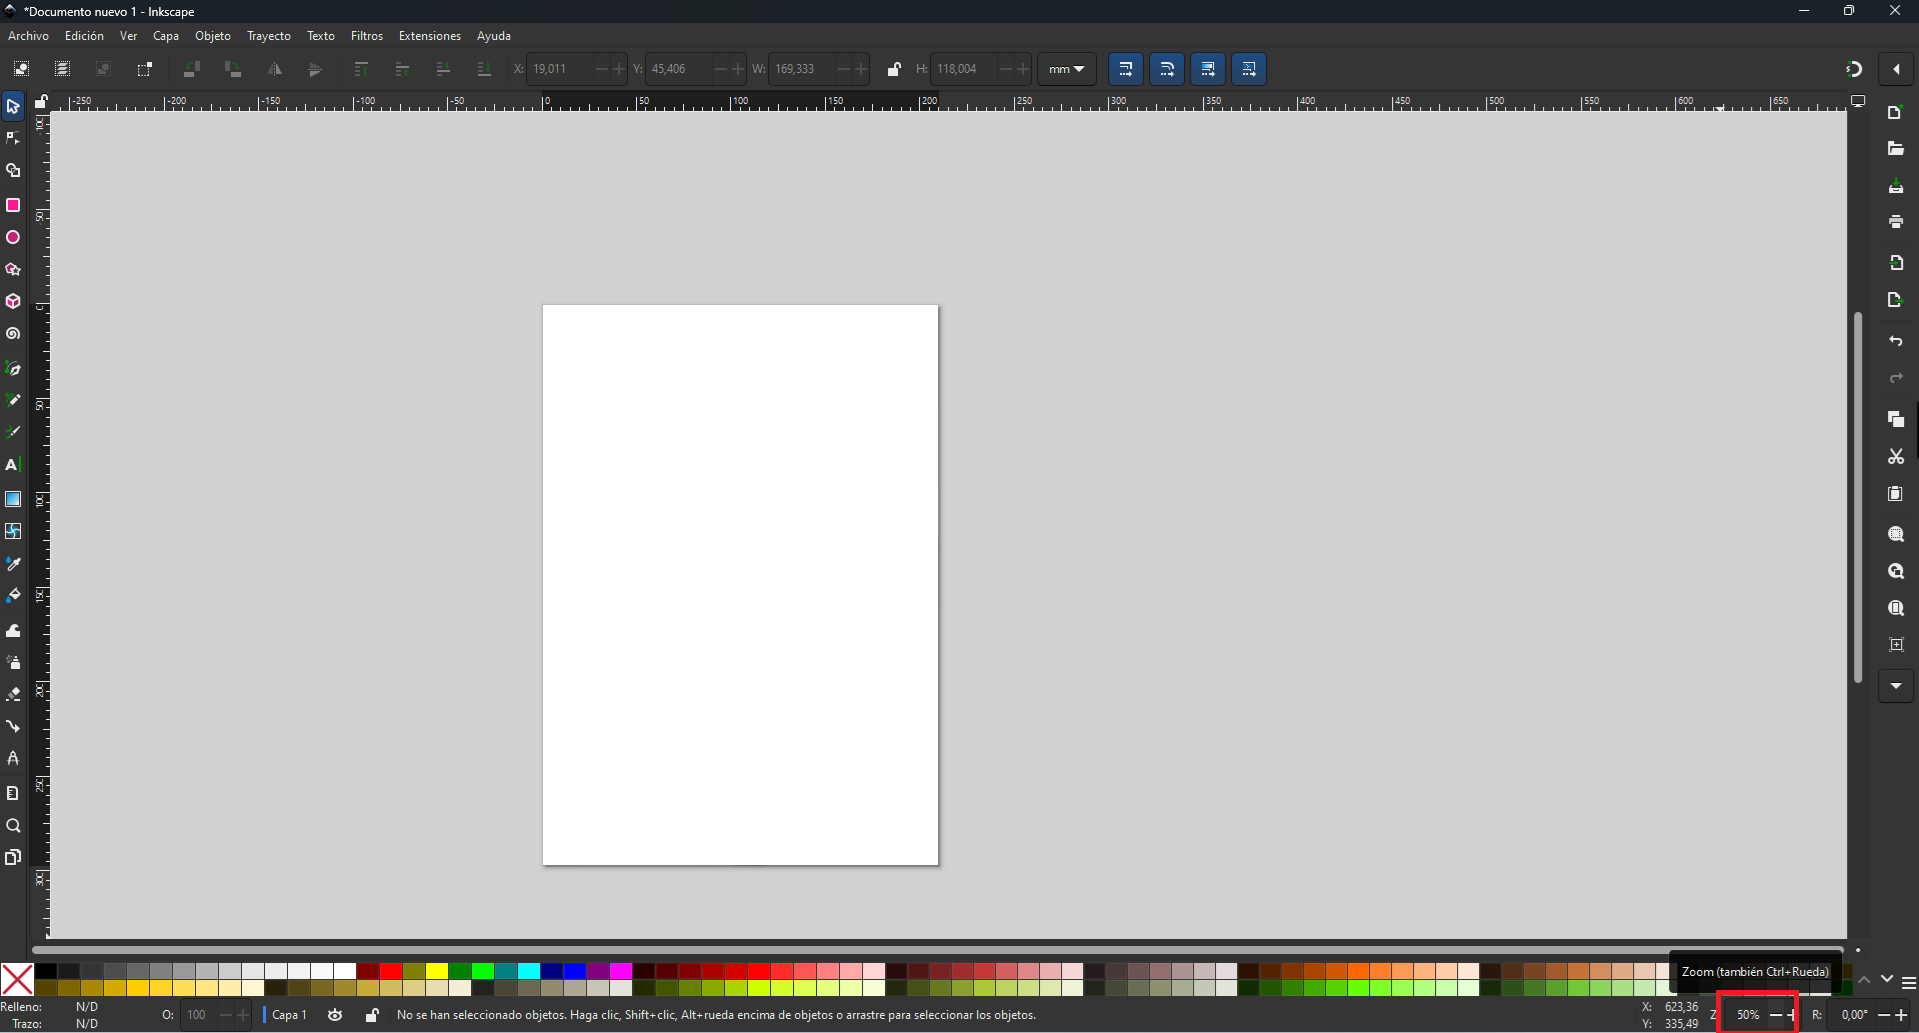
Task: Select the Ellipse tool
Action: click(13, 238)
